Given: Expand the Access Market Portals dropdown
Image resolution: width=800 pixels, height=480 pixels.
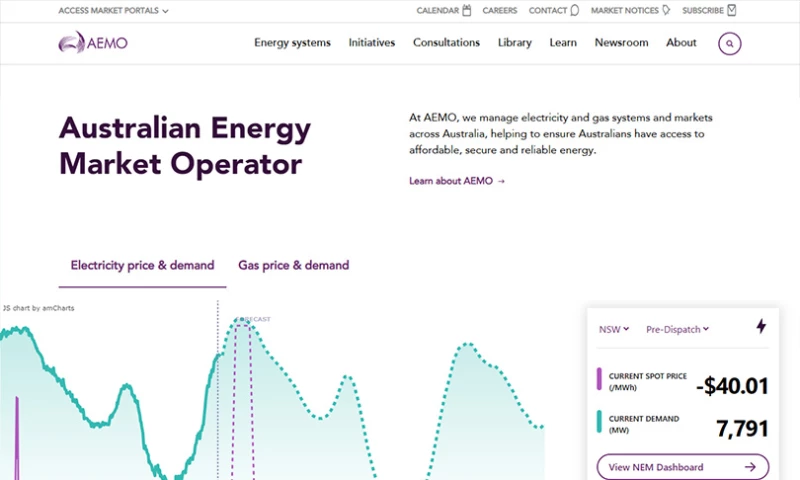Looking at the screenshot, I should (113, 11).
